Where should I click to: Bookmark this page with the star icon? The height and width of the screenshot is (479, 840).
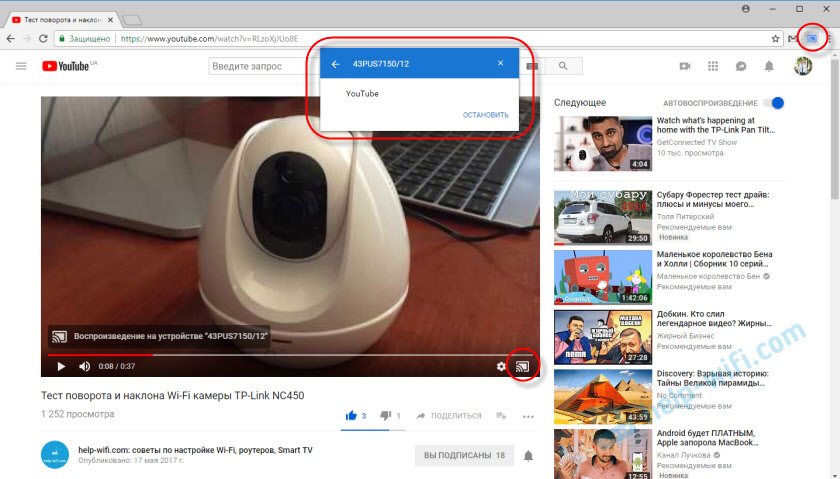coord(775,39)
